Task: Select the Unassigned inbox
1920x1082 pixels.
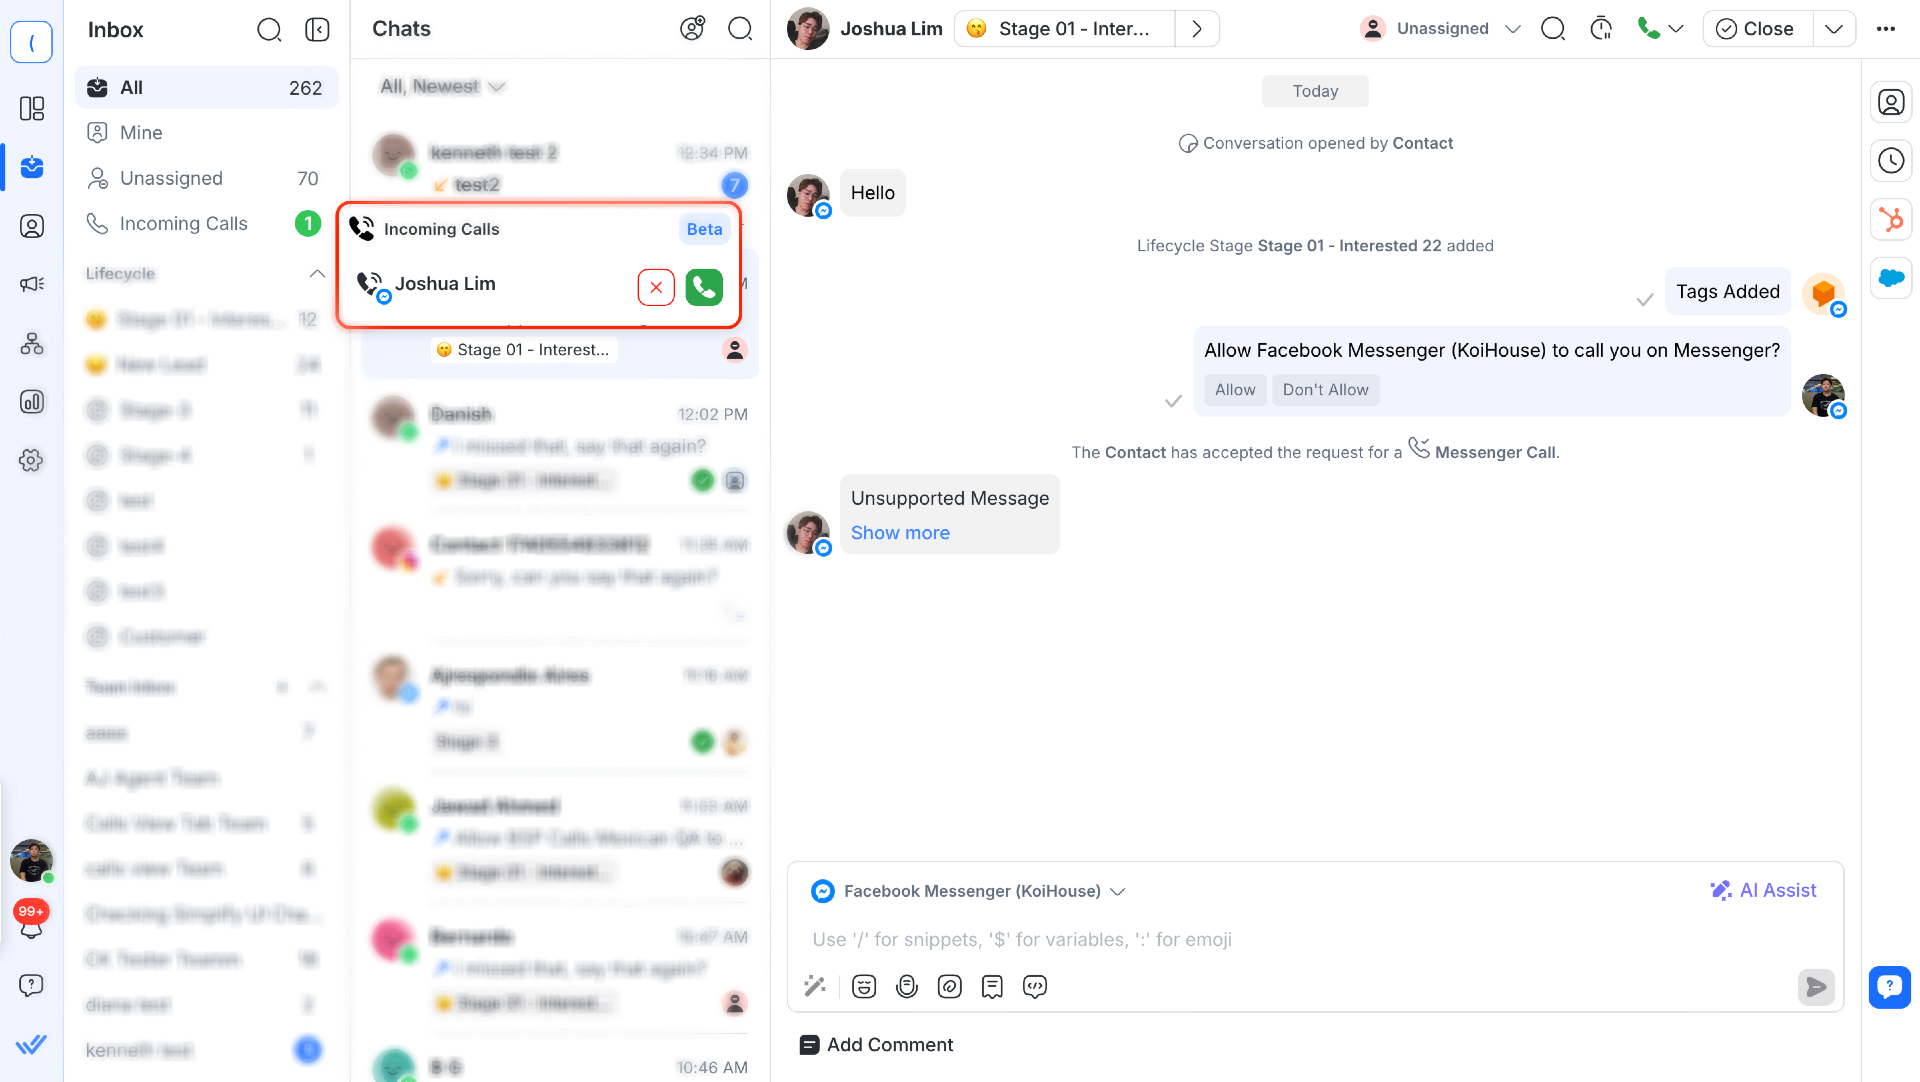Action: pos(171,178)
